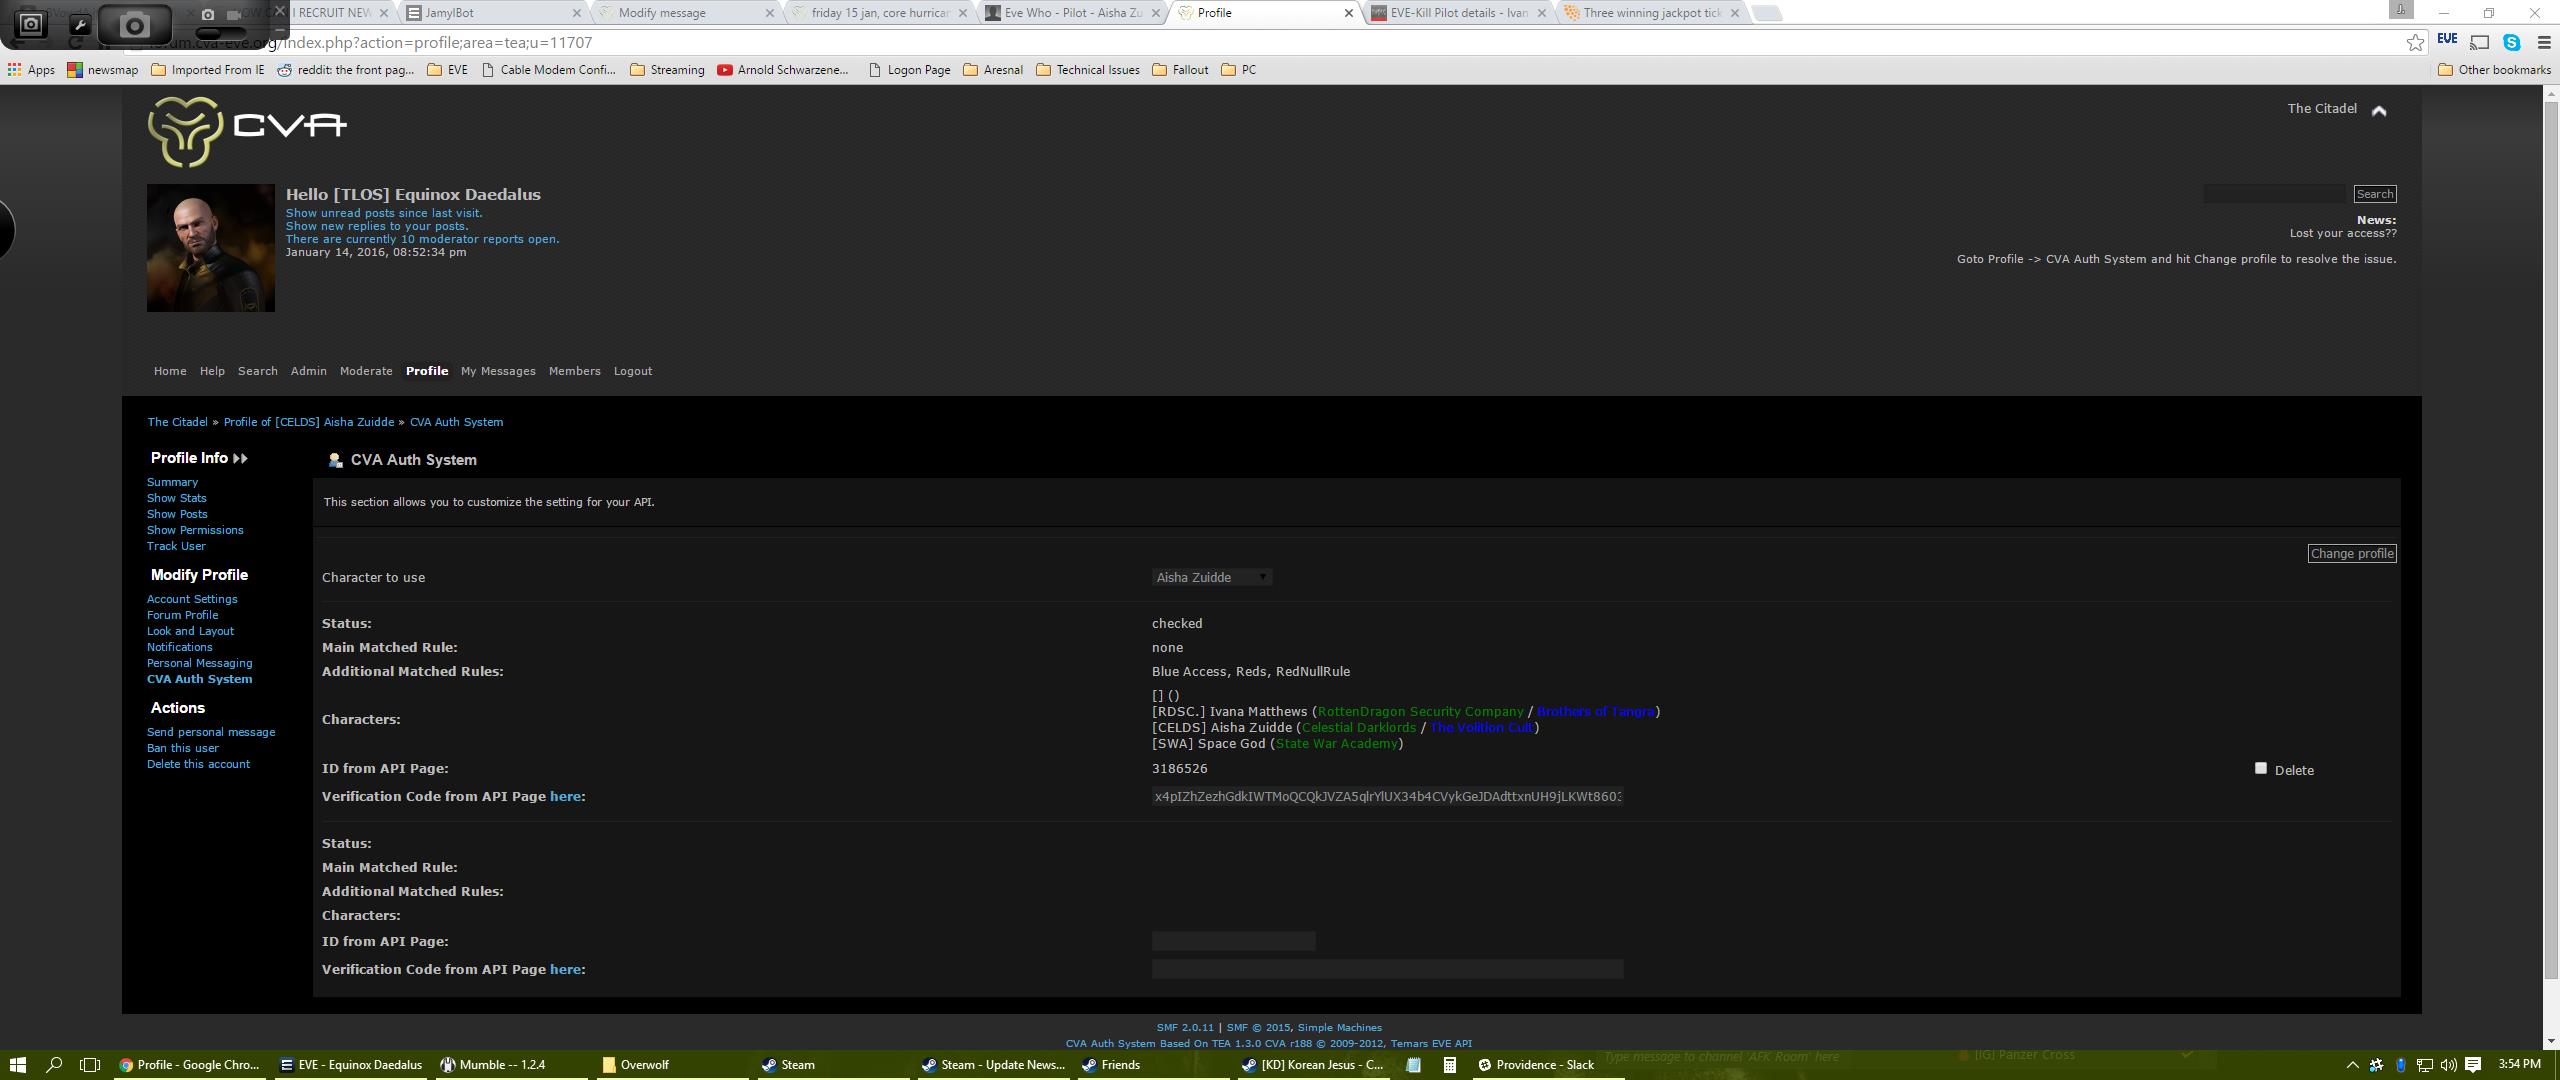The width and height of the screenshot is (2560, 1080).
Task: Open Windows Start menu
Action: coord(17,1064)
